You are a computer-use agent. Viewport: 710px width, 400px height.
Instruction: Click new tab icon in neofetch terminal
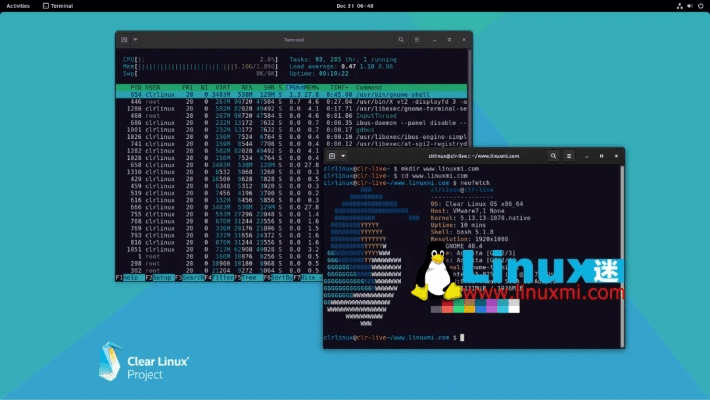pyautogui.click(x=331, y=157)
